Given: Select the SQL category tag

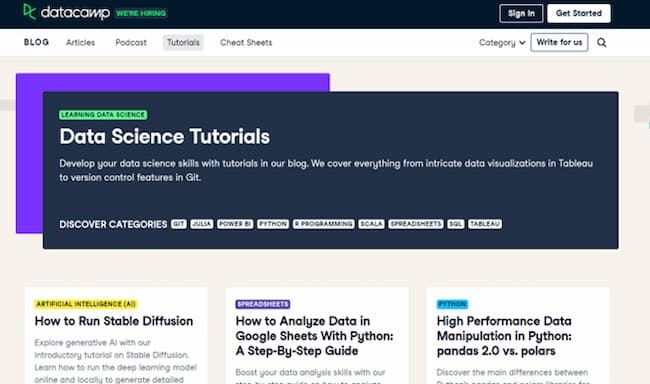Looking at the screenshot, I should point(456,224).
